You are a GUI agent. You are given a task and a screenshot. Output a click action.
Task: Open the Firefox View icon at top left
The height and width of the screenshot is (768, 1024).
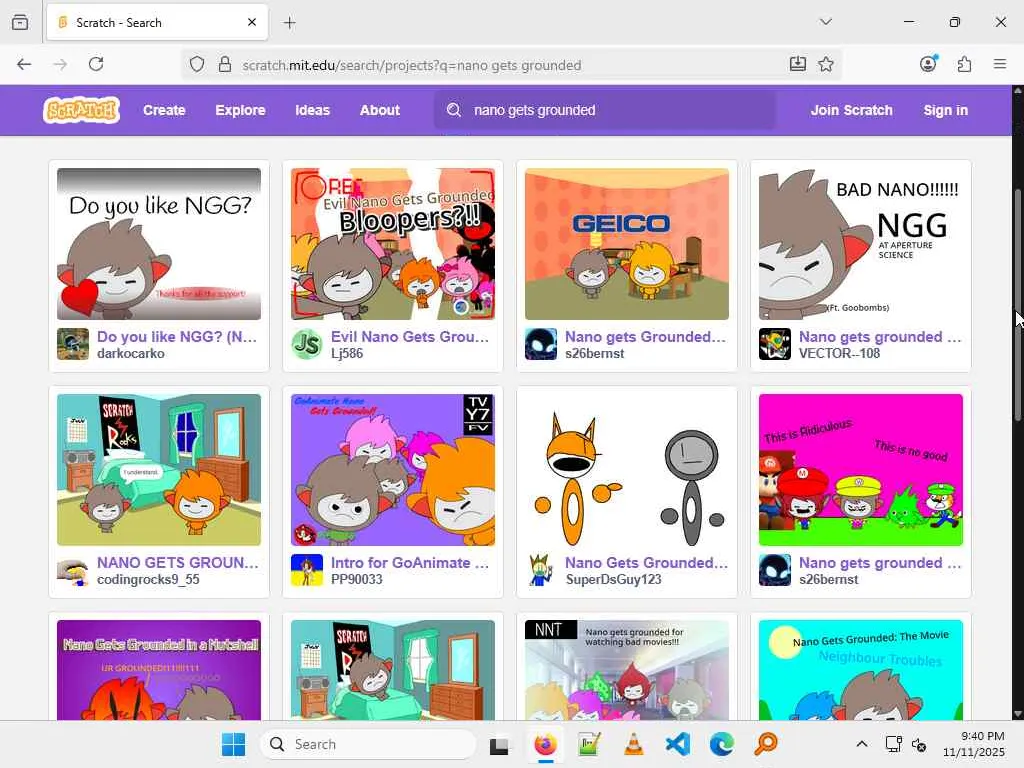tap(20, 22)
